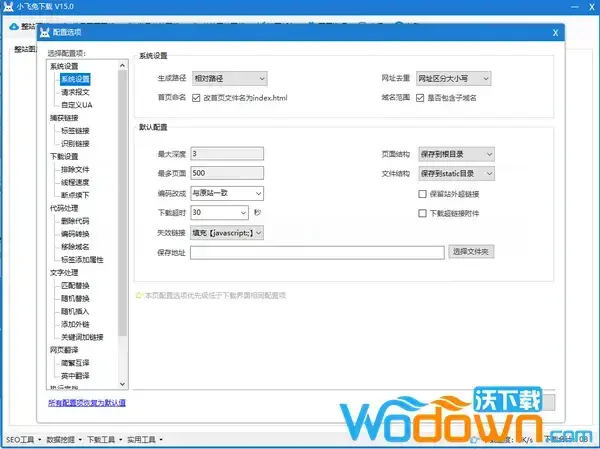Minimize the main 小飞兔下载 window
The height and width of the screenshot is (449, 600).
click(575, 7)
